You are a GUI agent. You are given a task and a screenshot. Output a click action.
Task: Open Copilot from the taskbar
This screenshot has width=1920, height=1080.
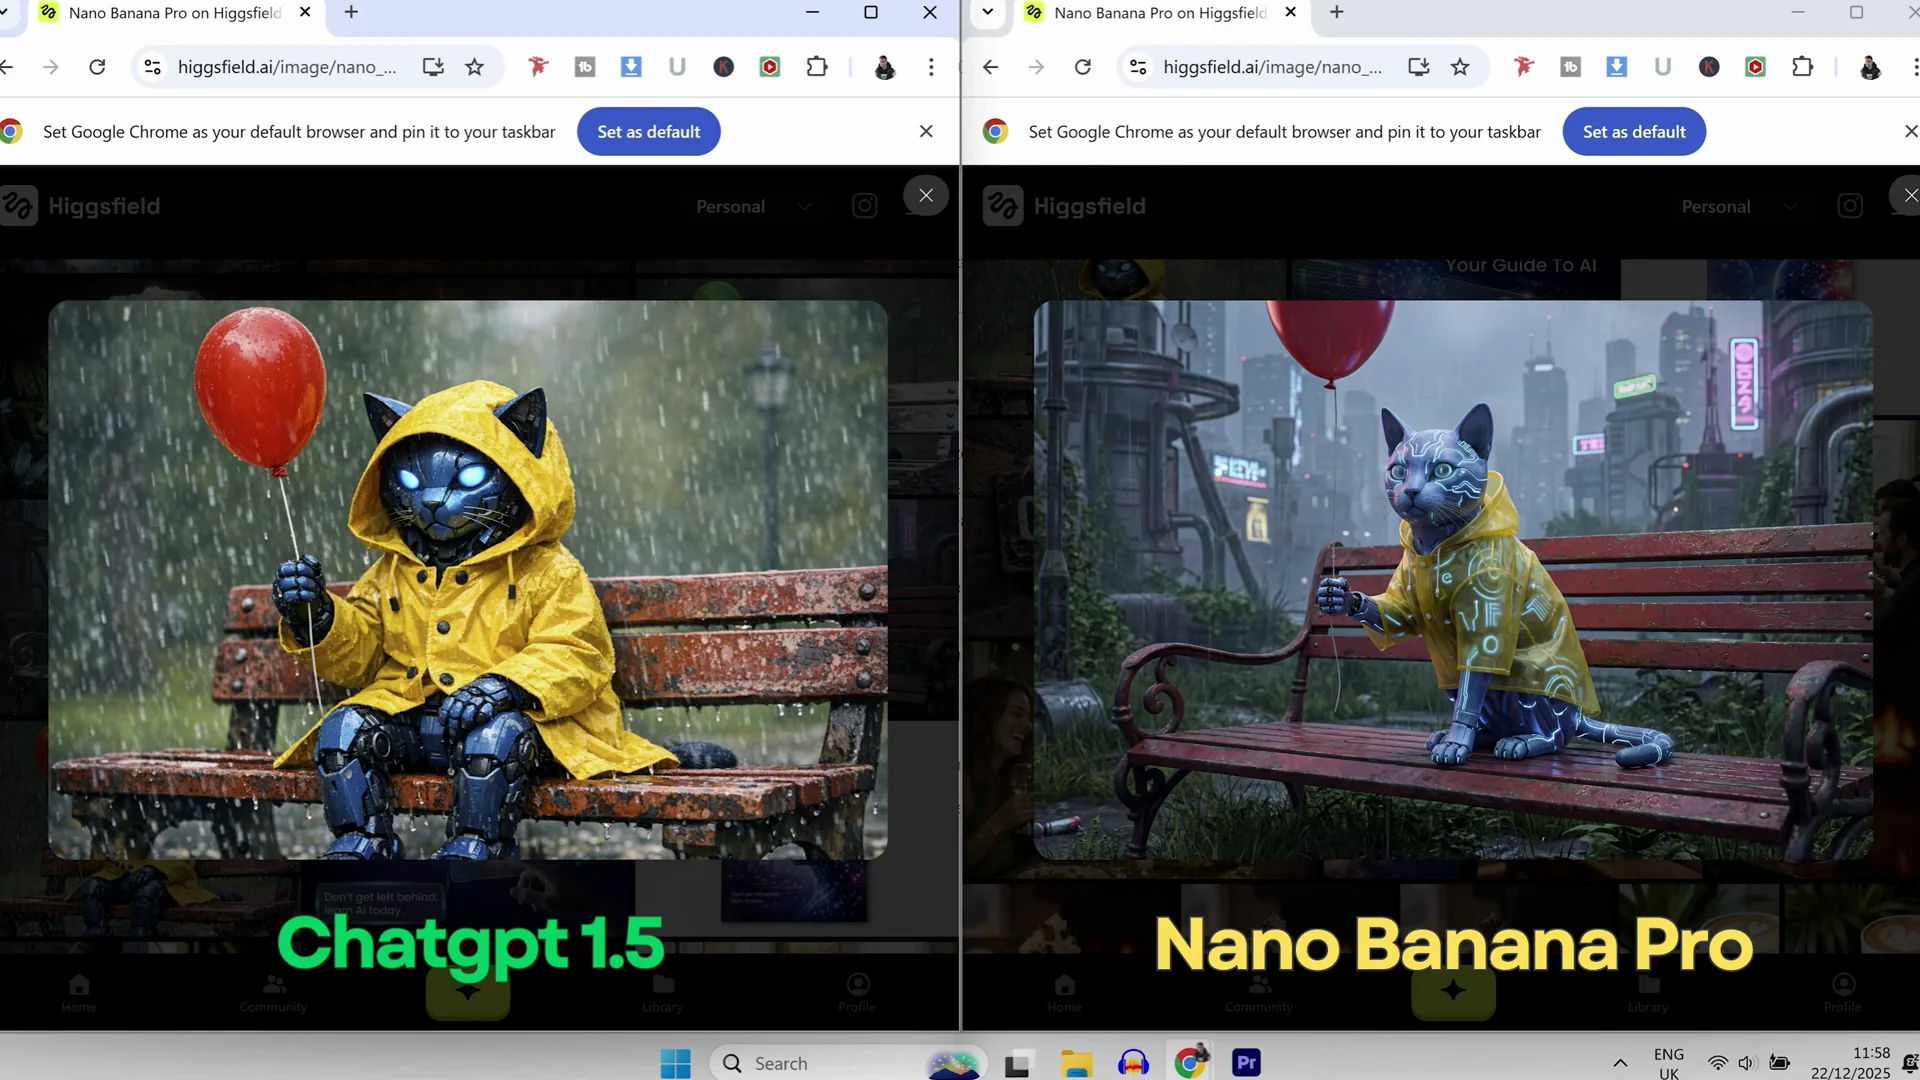click(x=953, y=1063)
